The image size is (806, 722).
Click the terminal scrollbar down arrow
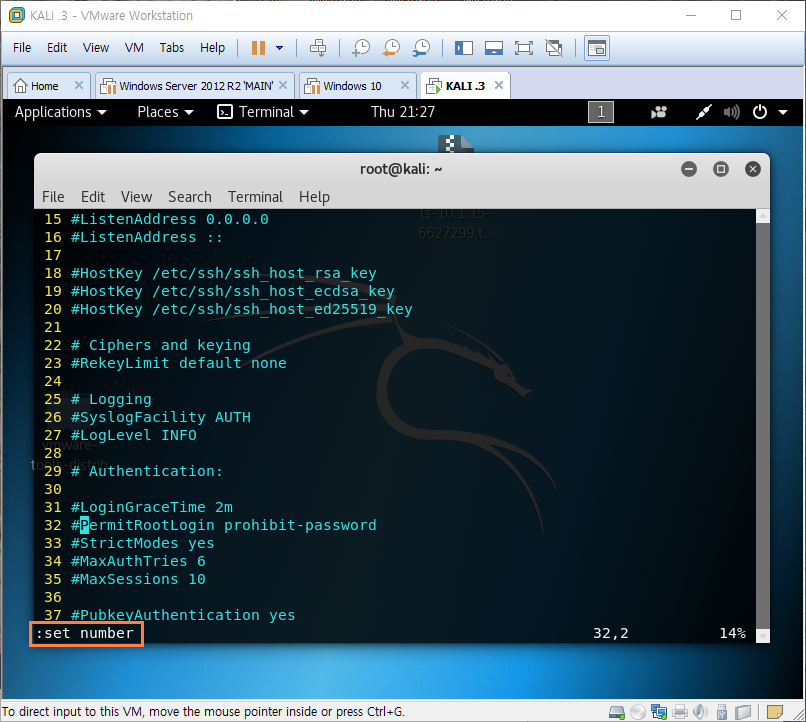tap(763, 636)
